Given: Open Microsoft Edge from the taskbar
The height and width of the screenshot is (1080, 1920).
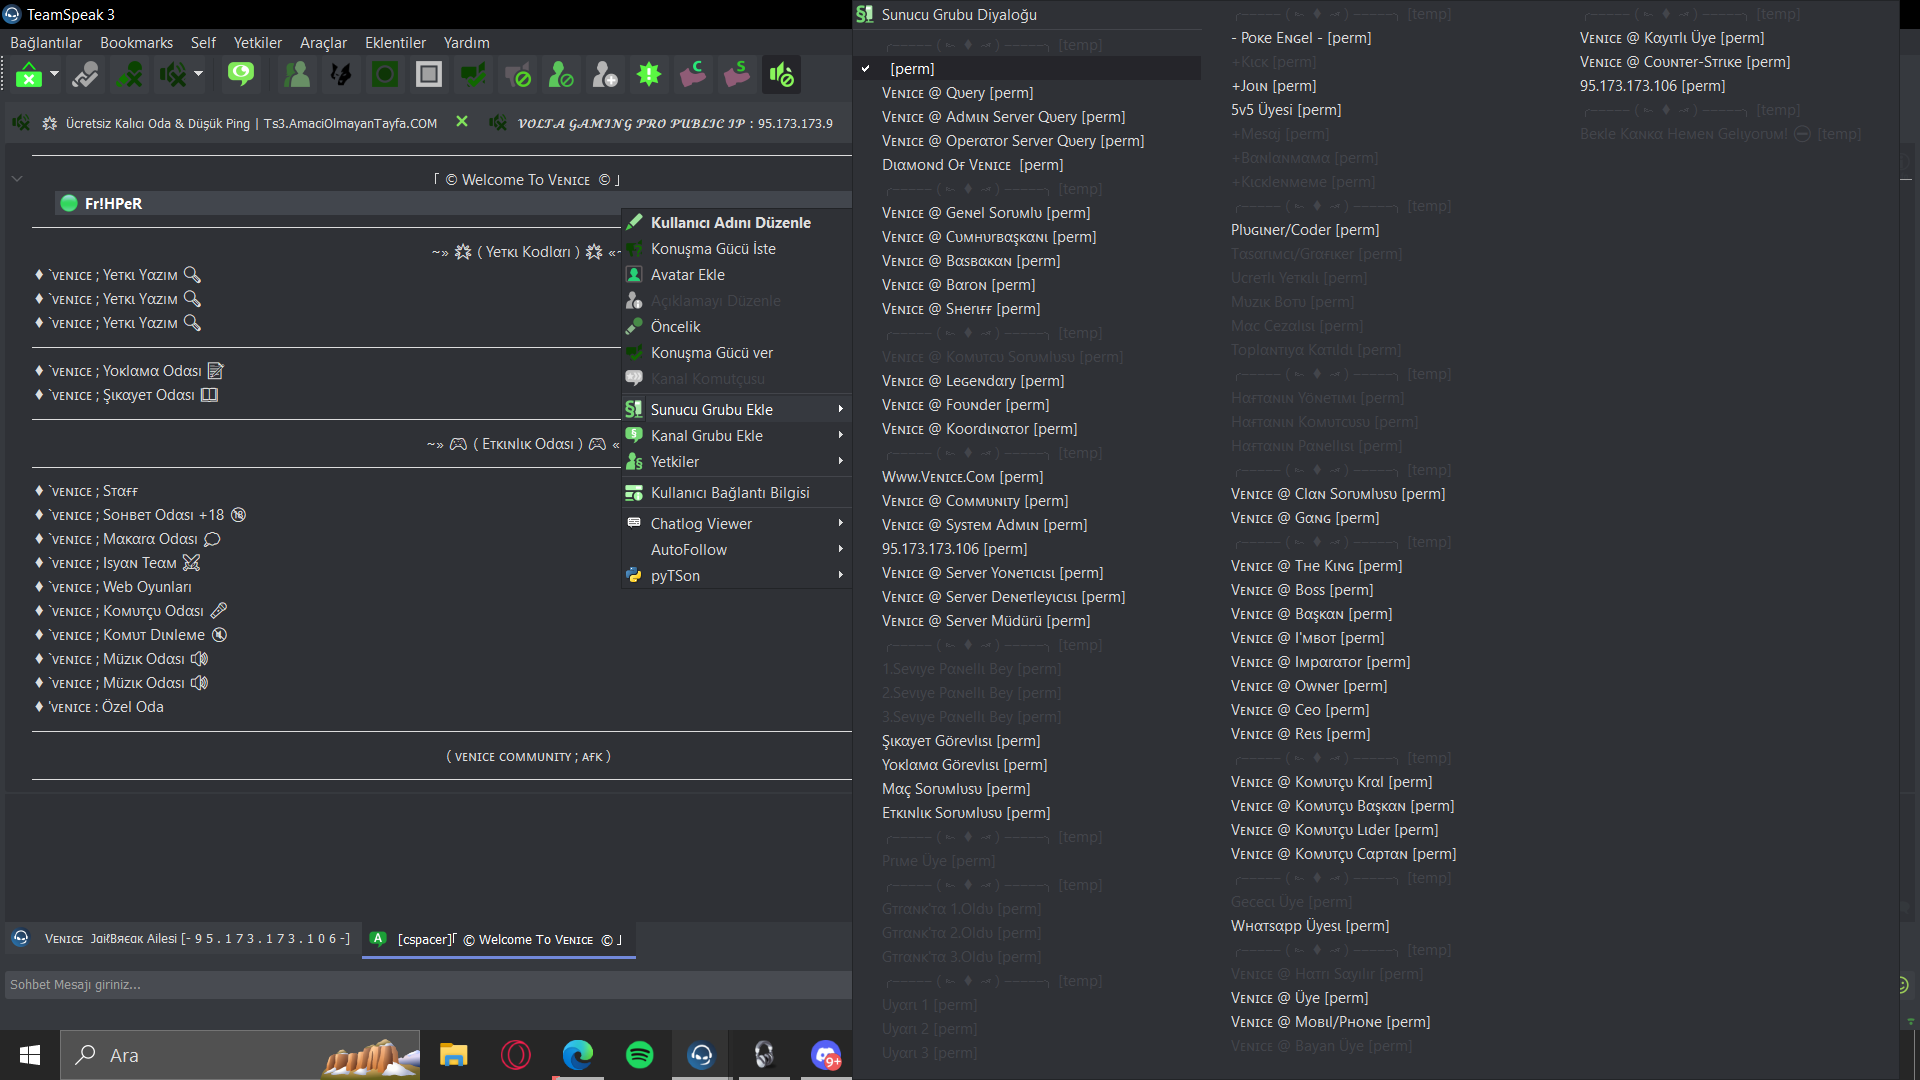Looking at the screenshot, I should pos(578,1055).
